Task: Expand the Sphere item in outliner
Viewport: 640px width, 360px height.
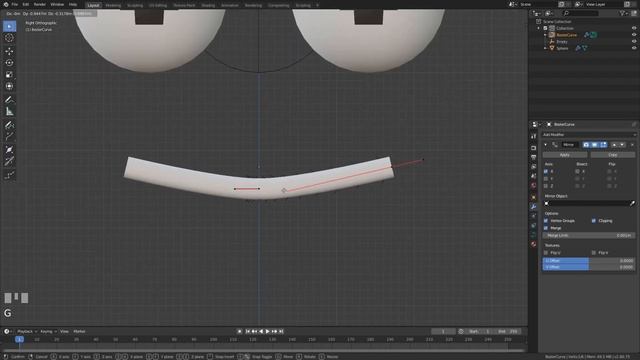Action: click(545, 48)
